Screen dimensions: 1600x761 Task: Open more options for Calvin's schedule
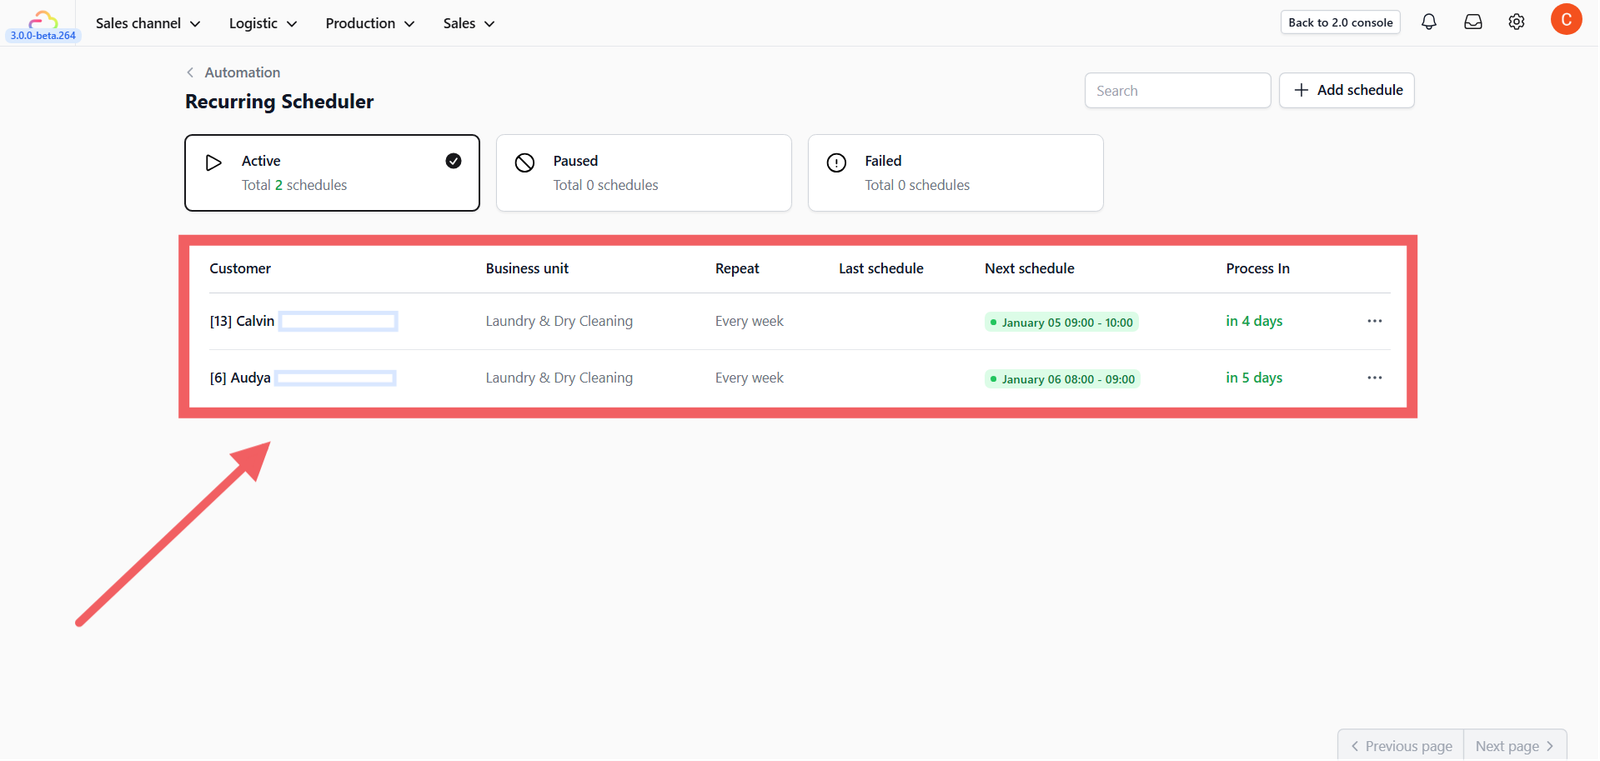1375,321
